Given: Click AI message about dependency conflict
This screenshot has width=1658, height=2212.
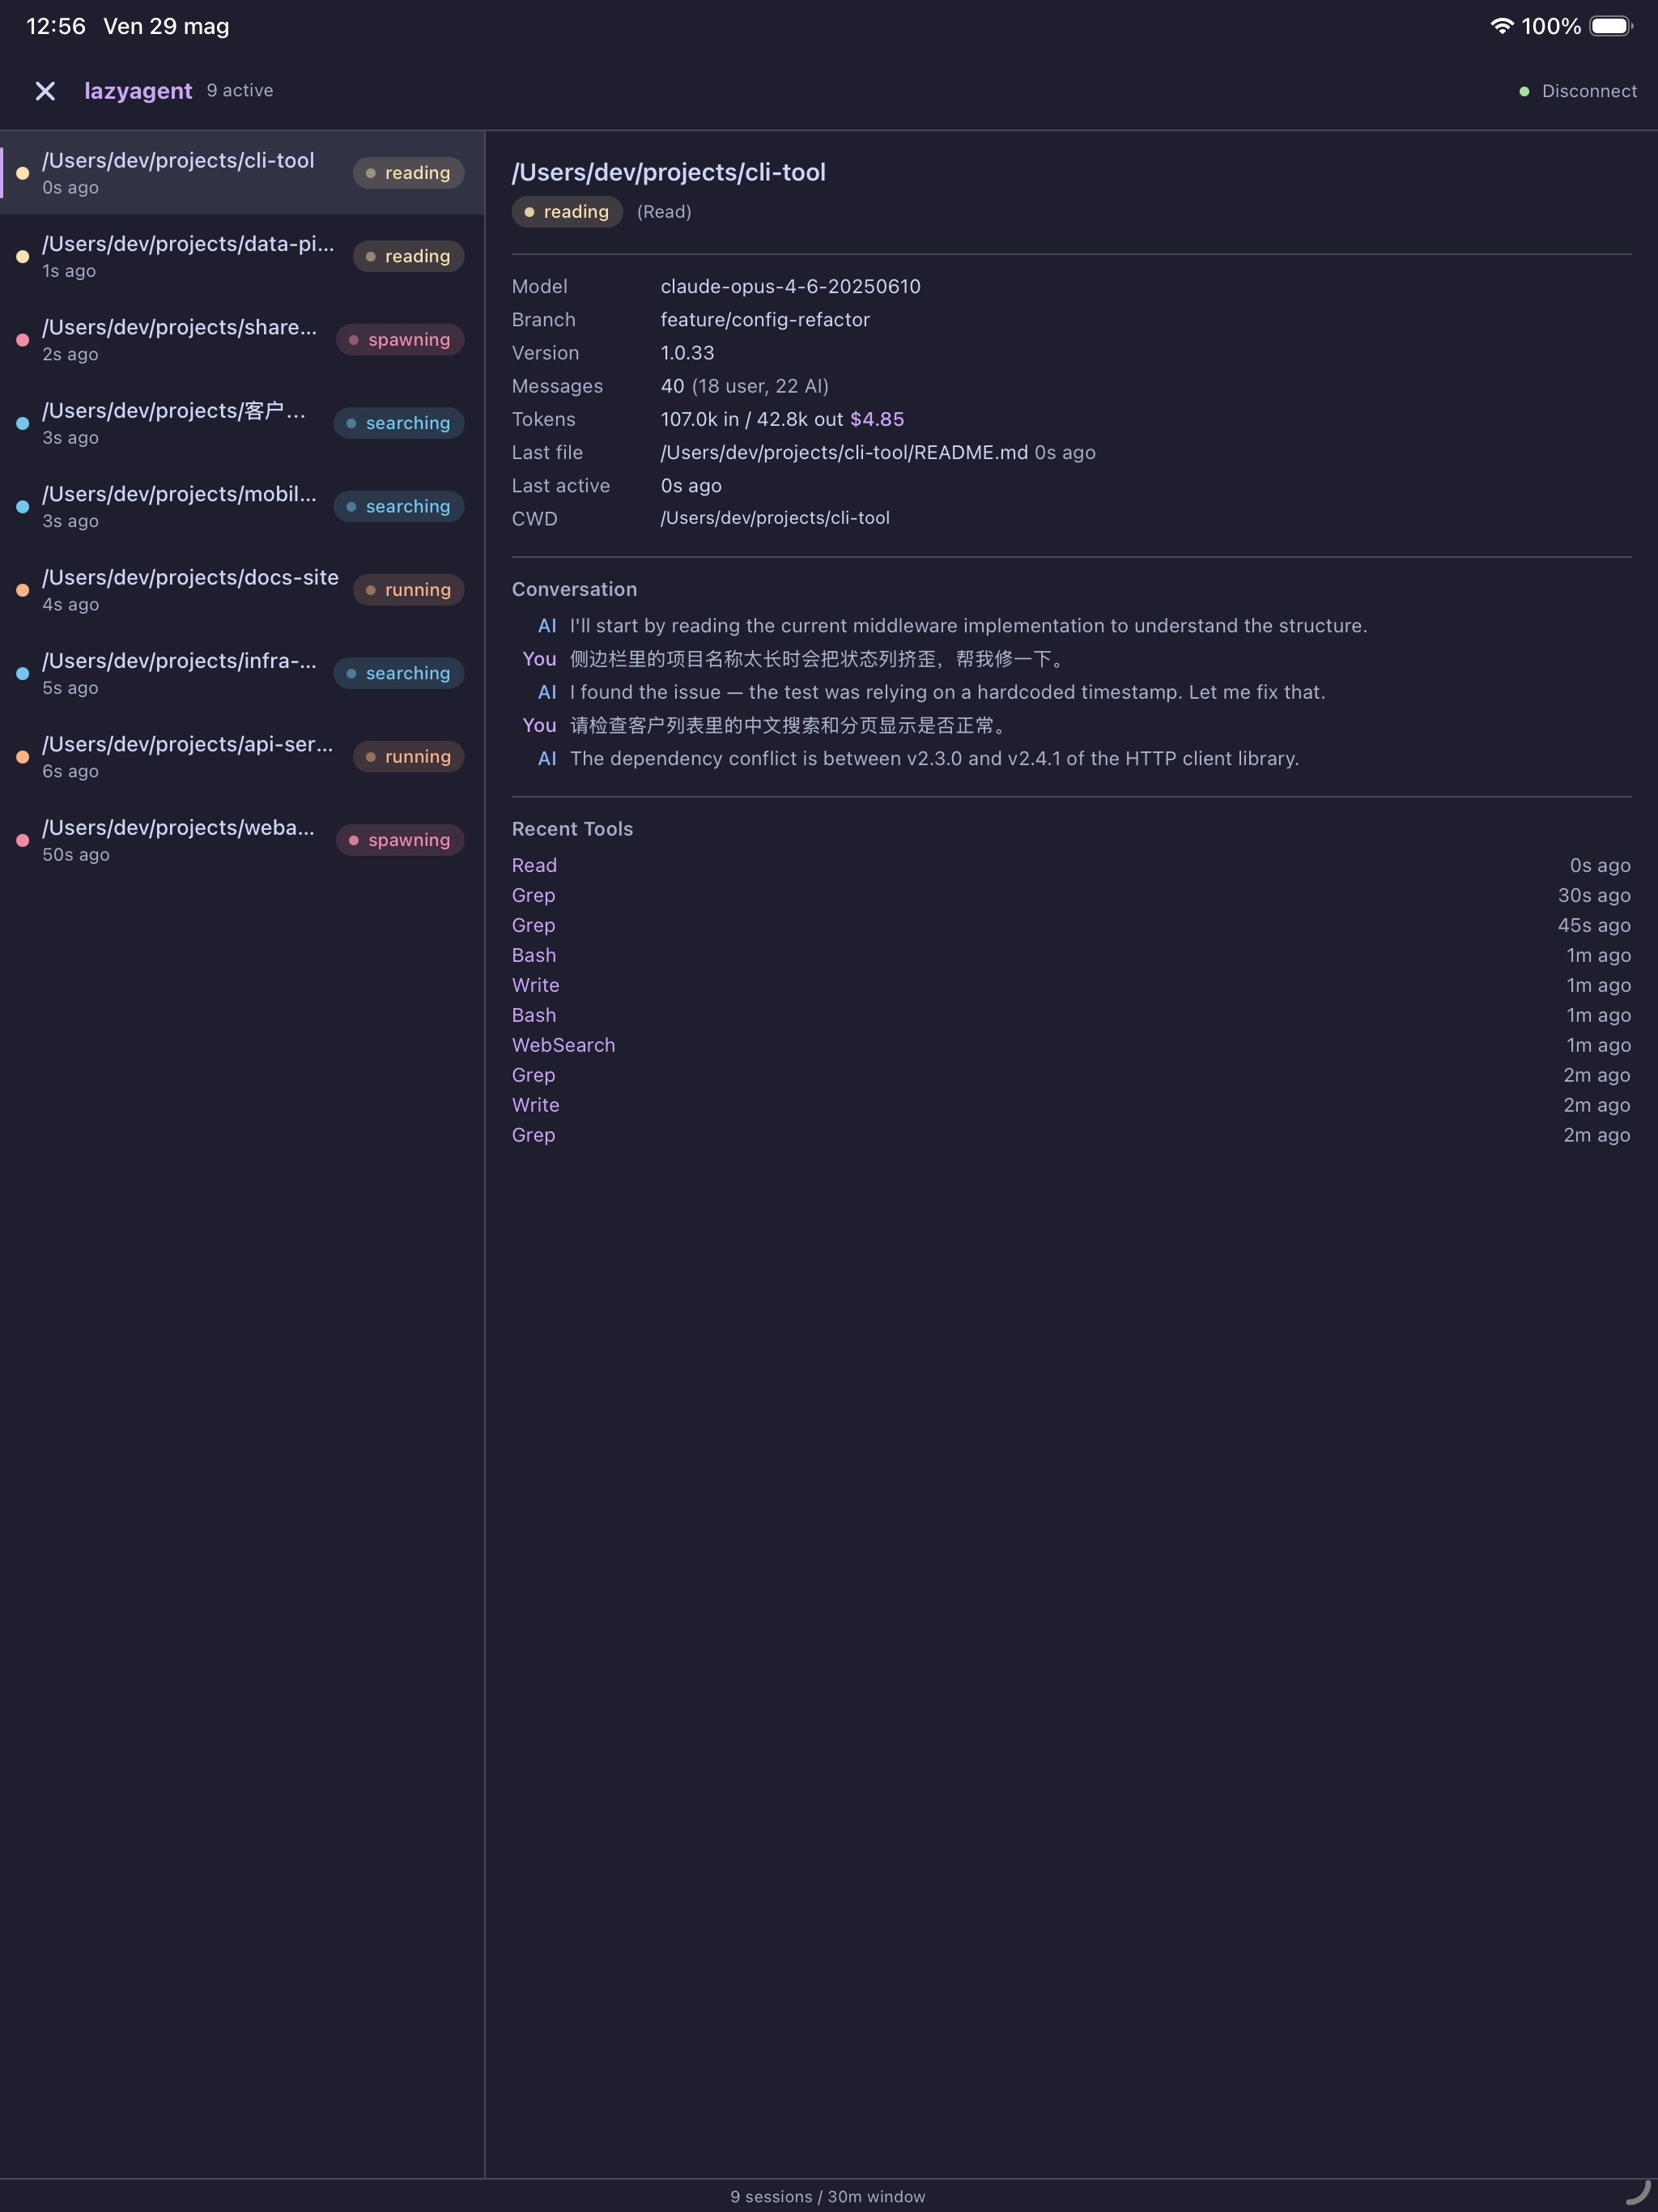Looking at the screenshot, I should [x=934, y=758].
